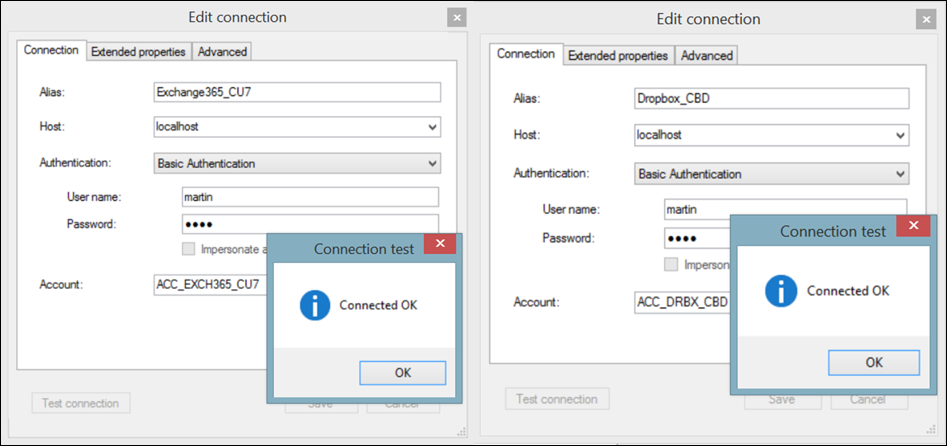Image resolution: width=947 pixels, height=446 pixels.
Task: Close the left Edit connection window
Action: 457,18
